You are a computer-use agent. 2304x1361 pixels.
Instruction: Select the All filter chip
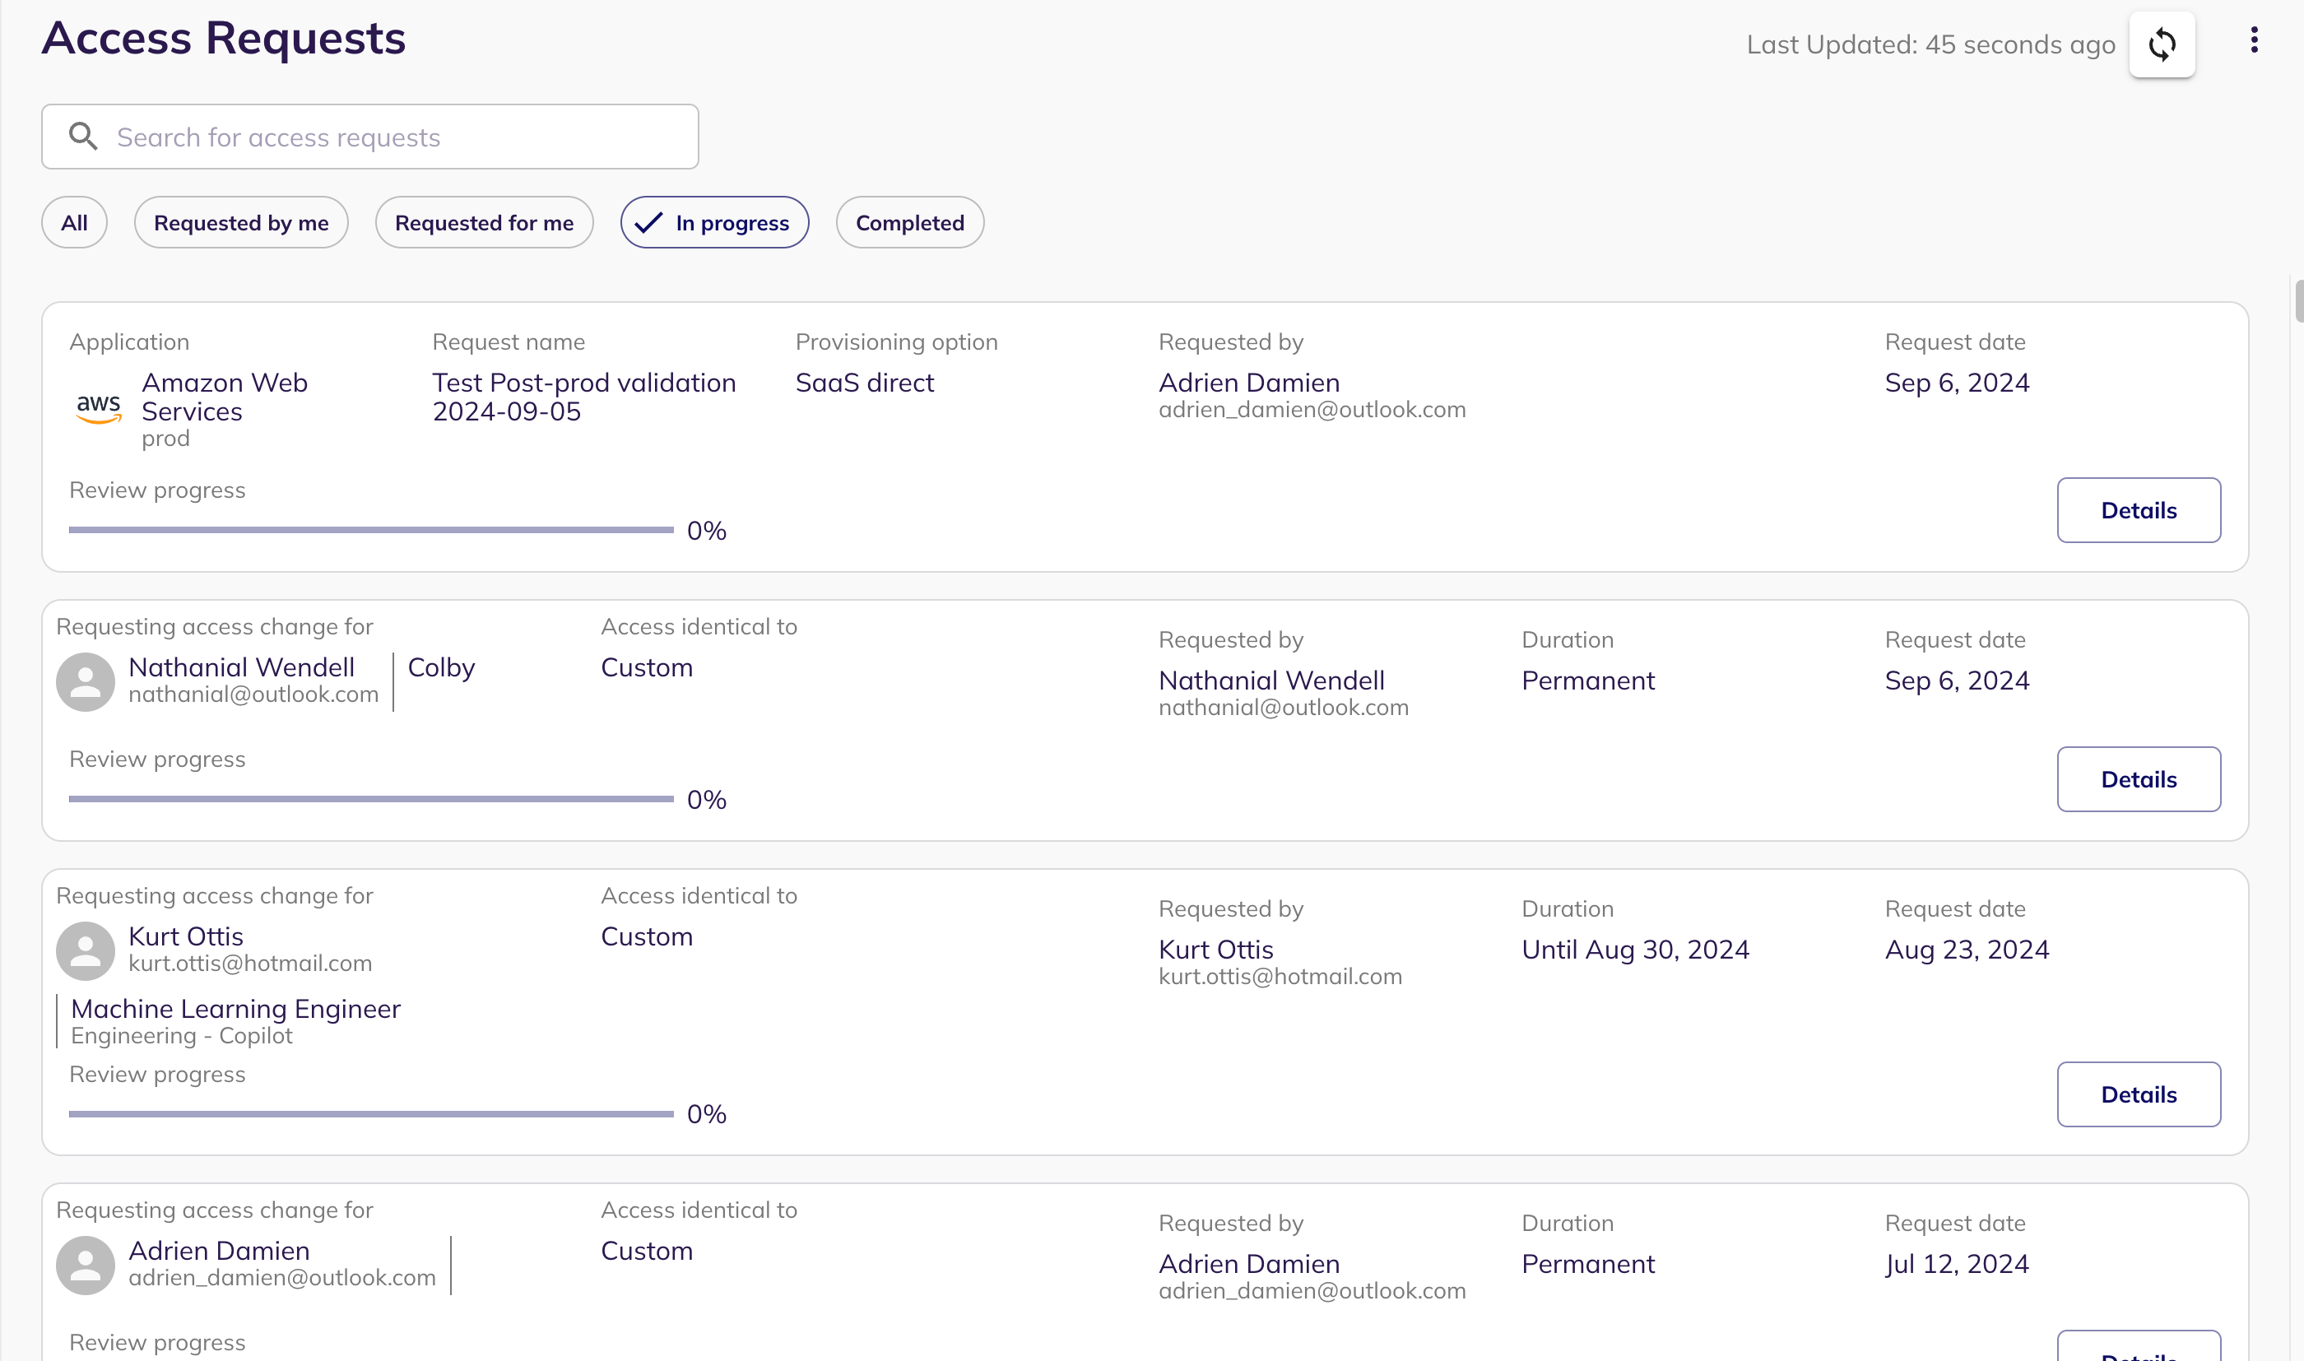(74, 222)
